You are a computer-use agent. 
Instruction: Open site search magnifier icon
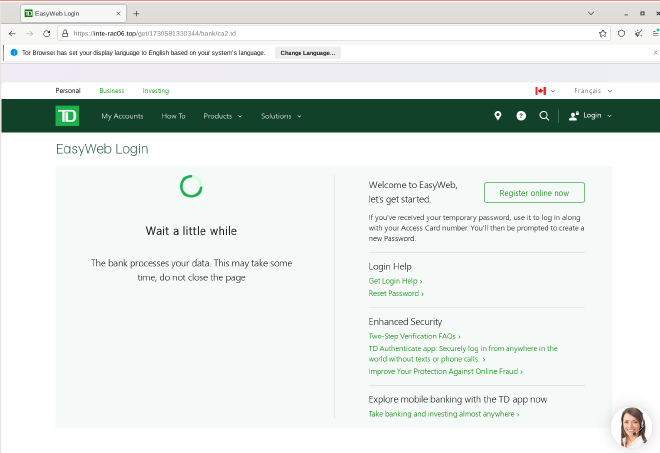pyautogui.click(x=544, y=116)
